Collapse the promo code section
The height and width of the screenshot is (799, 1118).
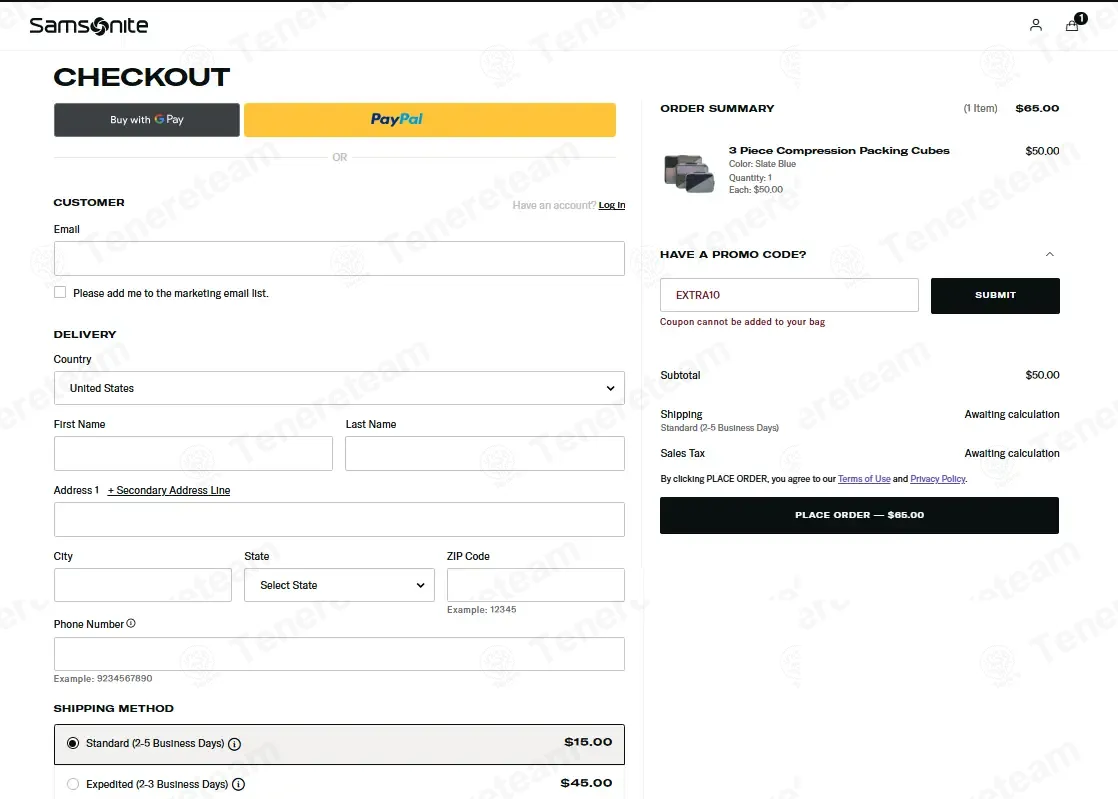tap(1050, 254)
